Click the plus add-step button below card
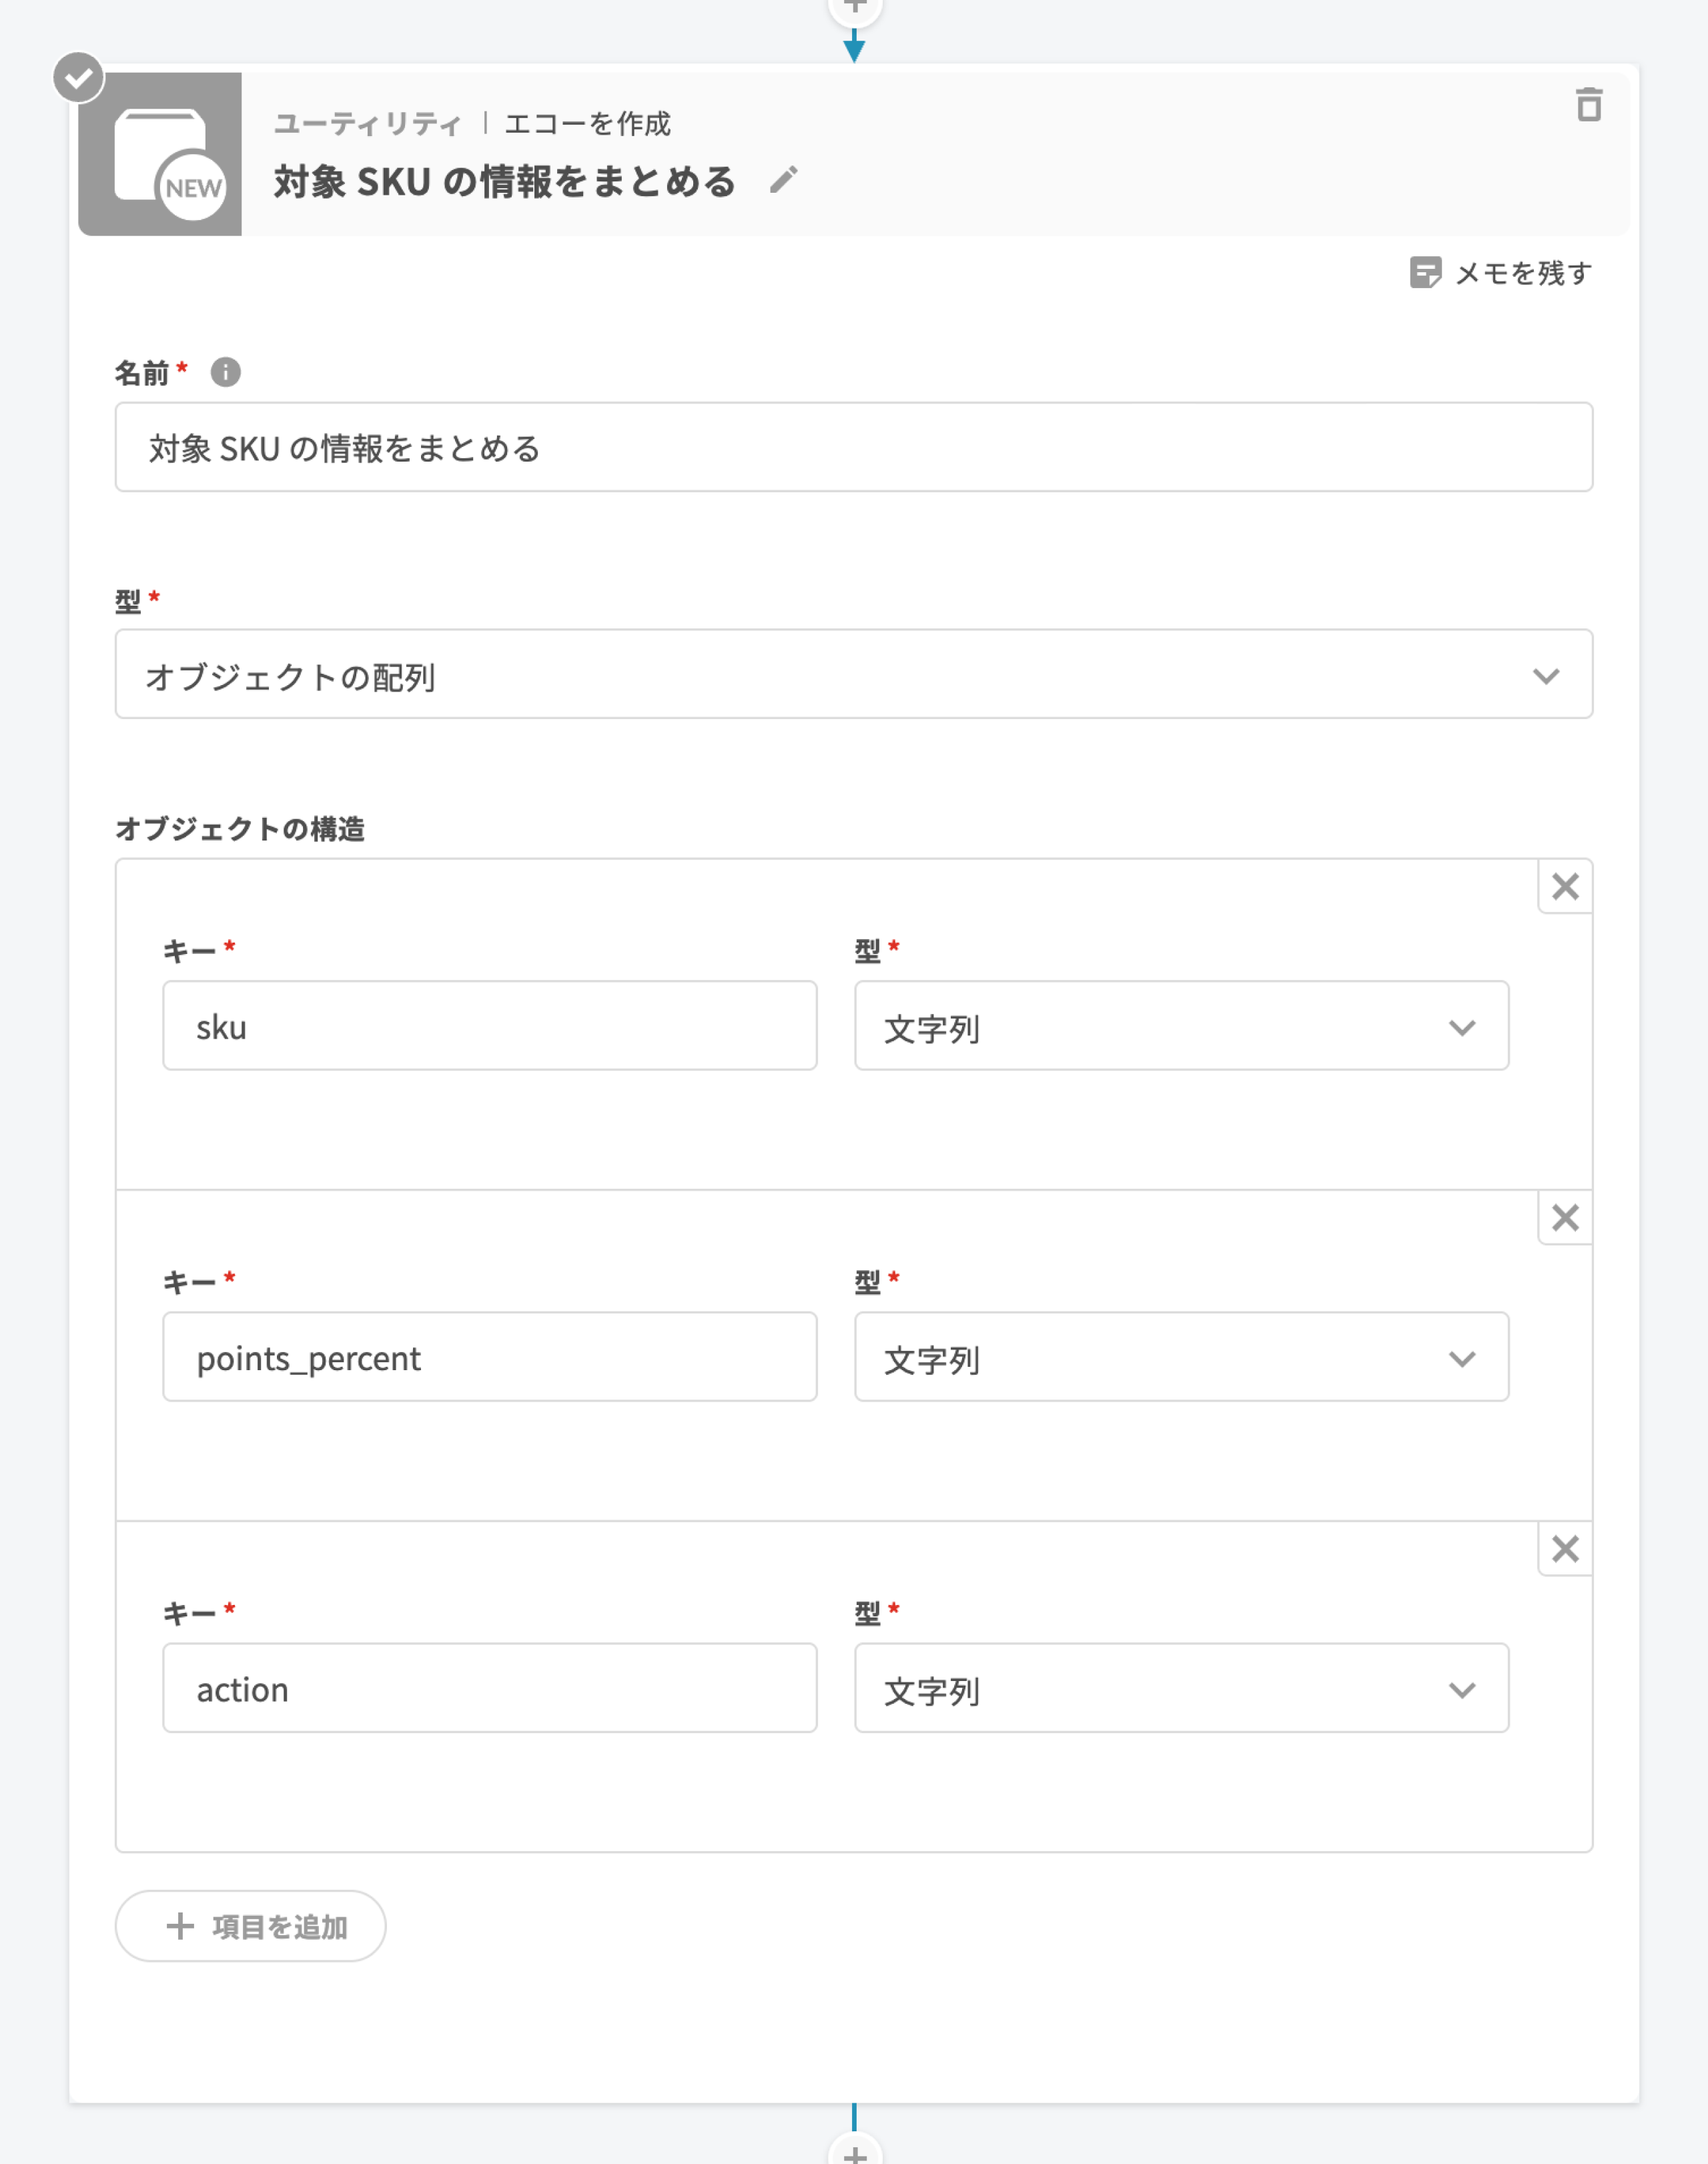Viewport: 1708px width, 2164px height. click(x=855, y=2152)
